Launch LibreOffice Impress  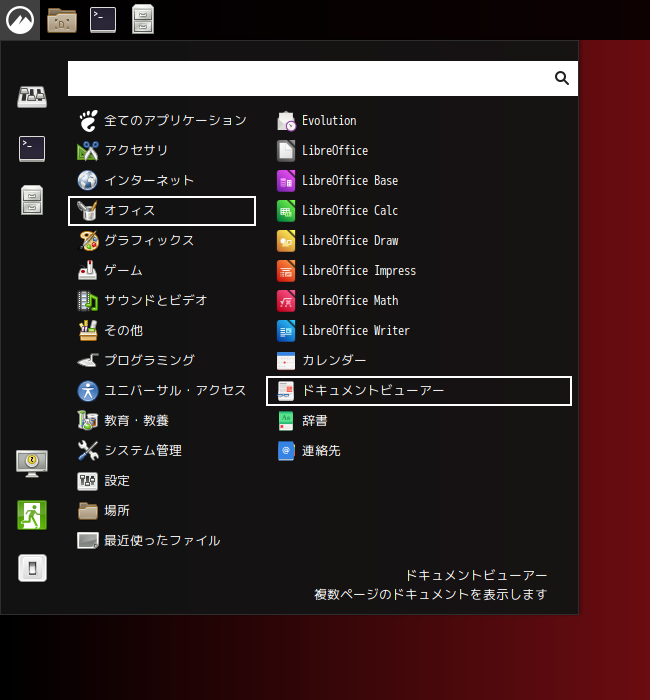coord(419,271)
